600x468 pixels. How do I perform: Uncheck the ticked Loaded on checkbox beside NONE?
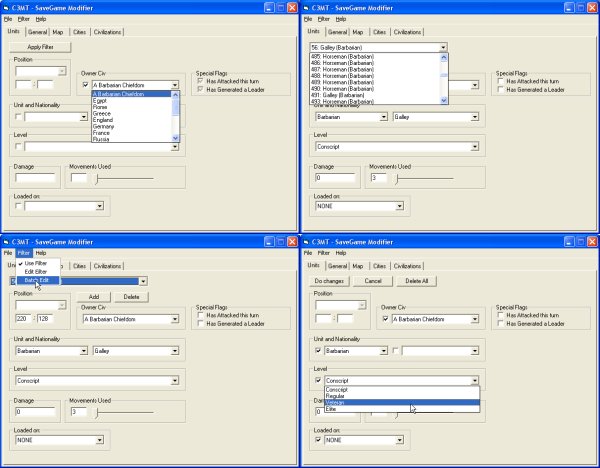pyautogui.click(x=319, y=438)
